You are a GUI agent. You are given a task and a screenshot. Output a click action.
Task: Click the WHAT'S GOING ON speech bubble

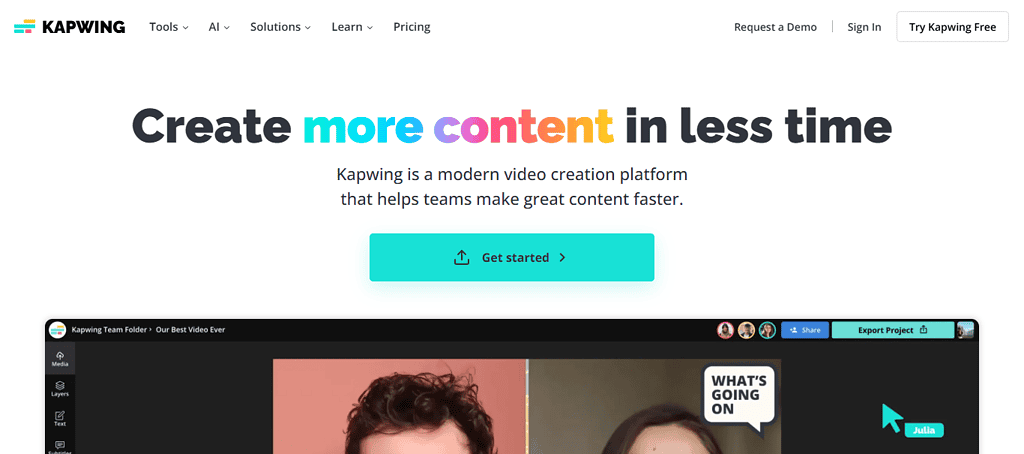739,397
